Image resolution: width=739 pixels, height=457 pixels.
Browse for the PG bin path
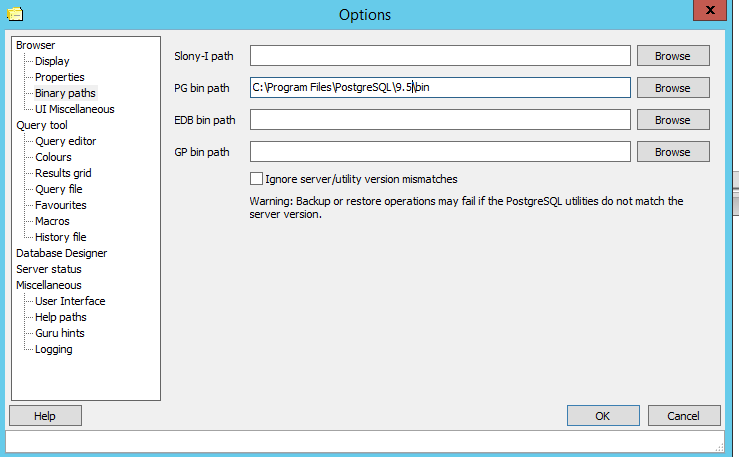point(673,88)
